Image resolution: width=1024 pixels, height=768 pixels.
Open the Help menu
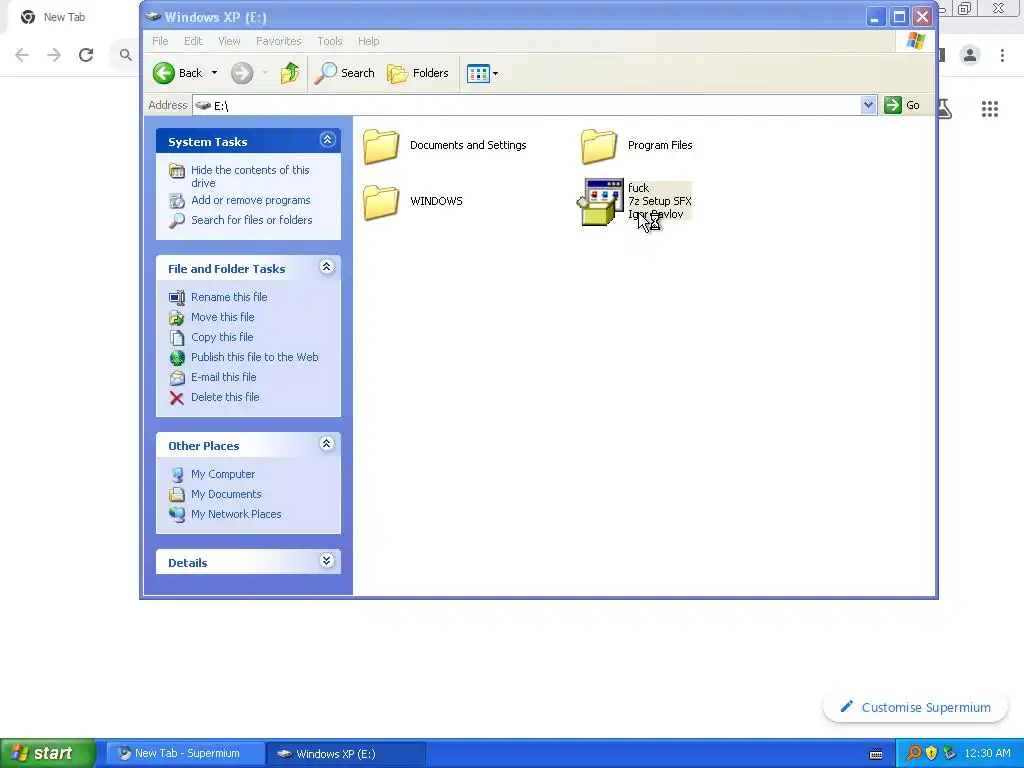368,41
